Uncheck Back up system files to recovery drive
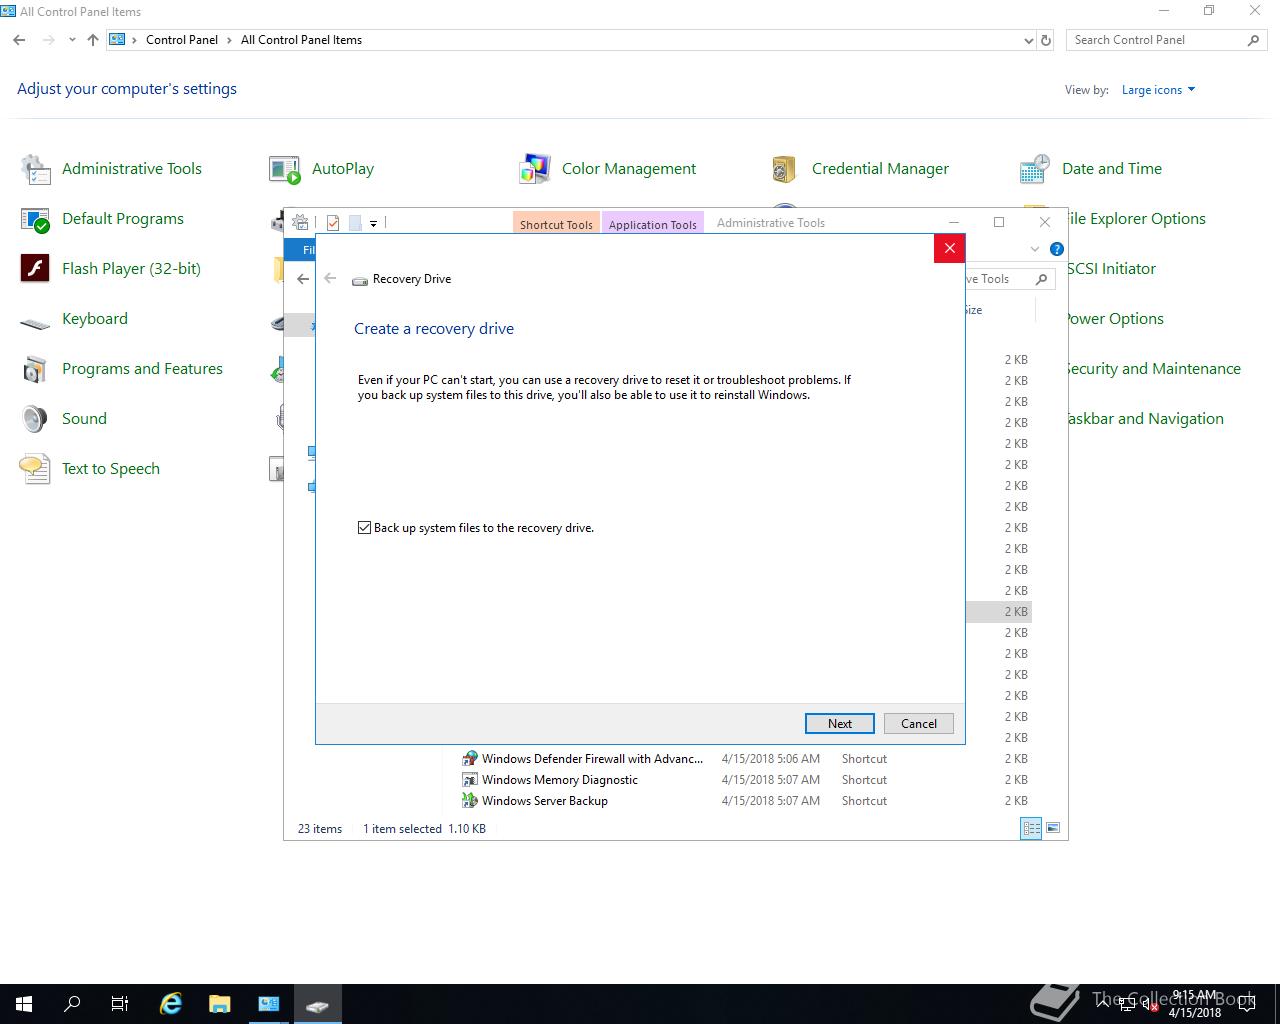1280x1024 pixels. [364, 528]
